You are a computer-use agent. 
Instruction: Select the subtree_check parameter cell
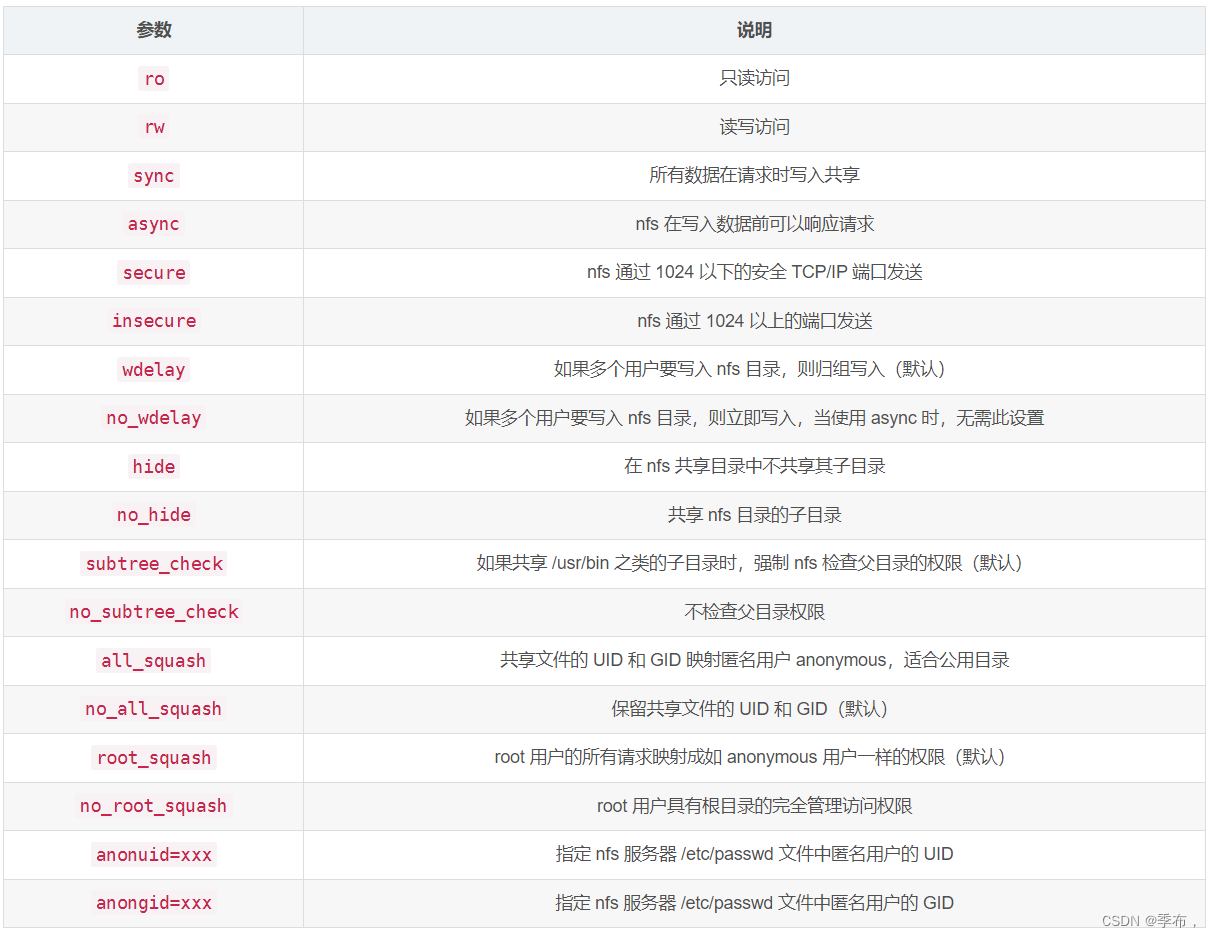(154, 564)
